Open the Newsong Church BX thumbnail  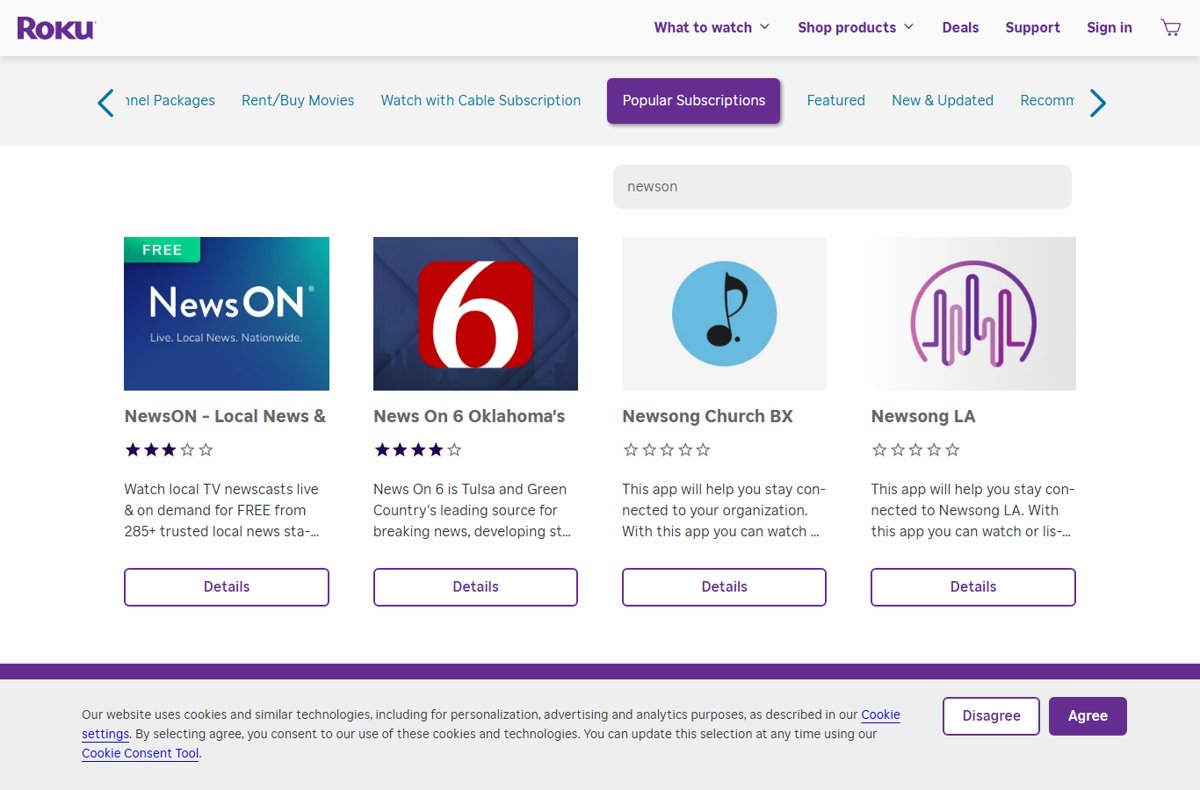click(724, 313)
